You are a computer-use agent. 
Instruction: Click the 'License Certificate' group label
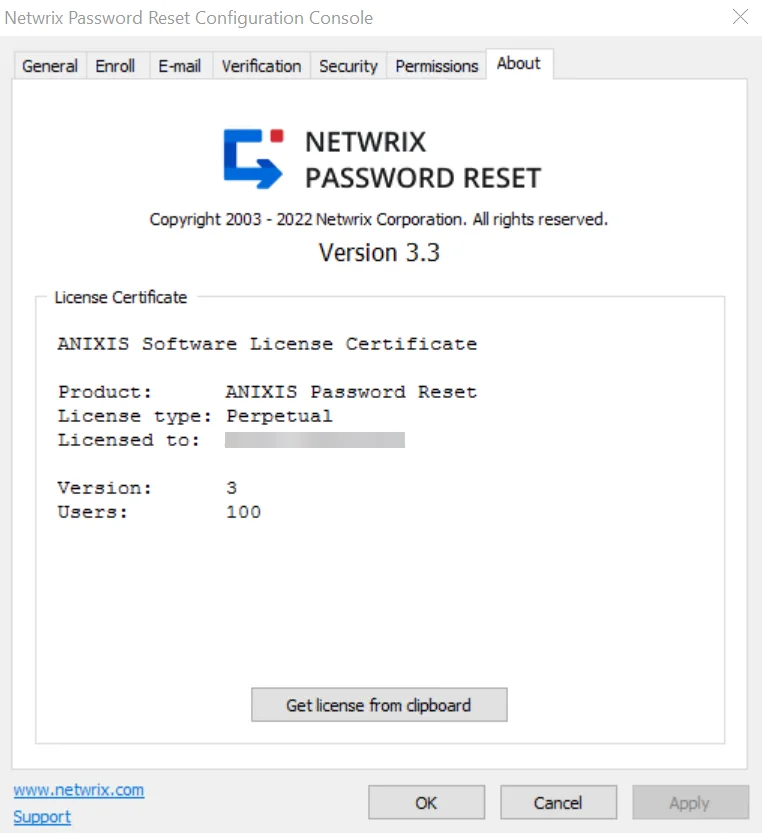121,298
